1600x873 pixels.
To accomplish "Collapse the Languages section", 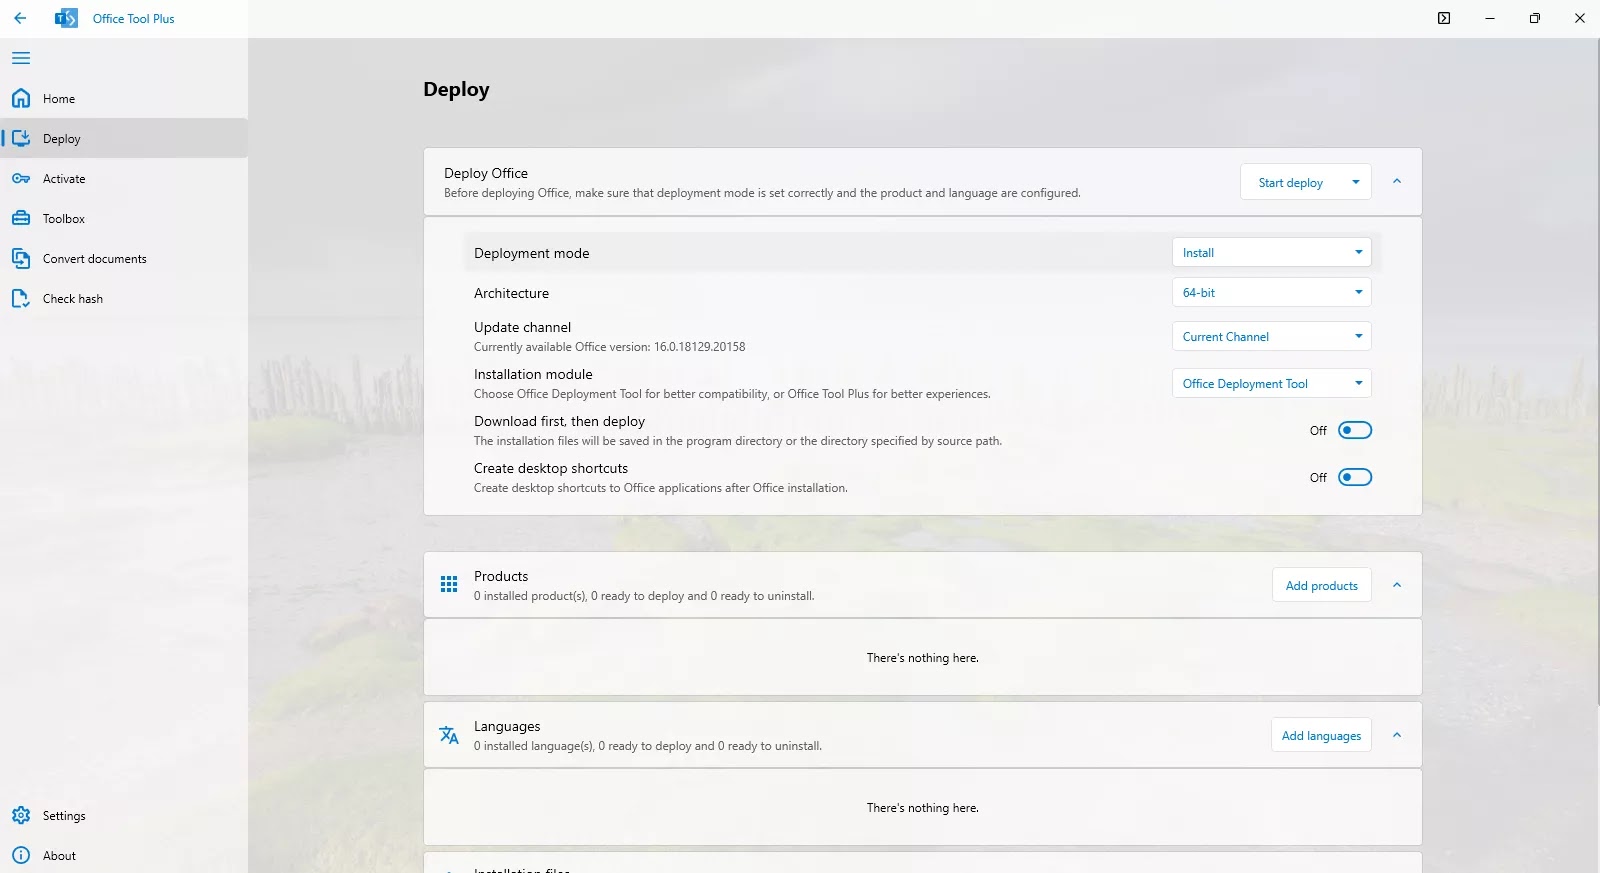I will tap(1397, 735).
